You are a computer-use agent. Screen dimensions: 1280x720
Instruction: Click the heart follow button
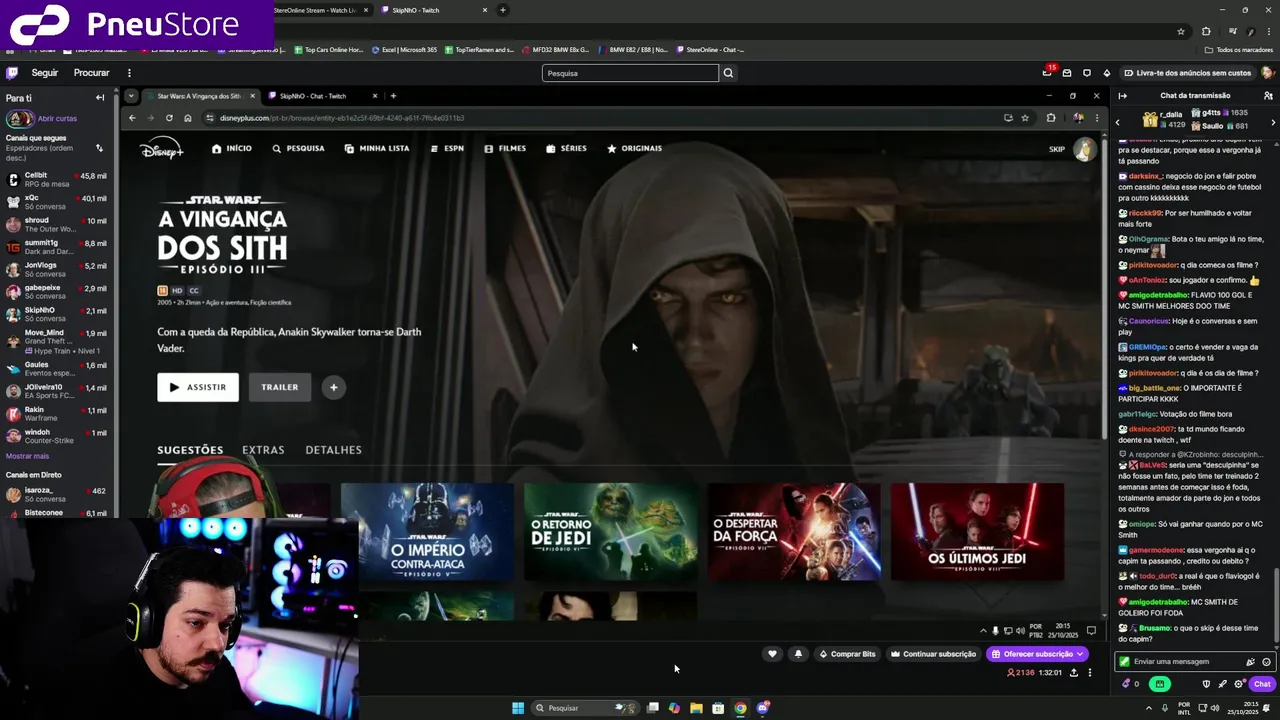click(x=772, y=654)
